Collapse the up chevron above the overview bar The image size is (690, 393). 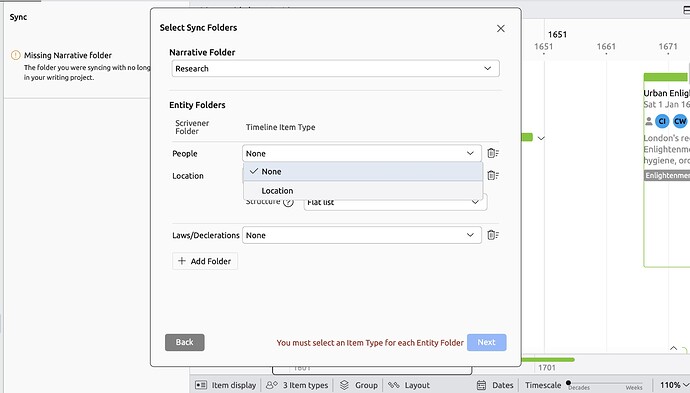click(x=673, y=348)
